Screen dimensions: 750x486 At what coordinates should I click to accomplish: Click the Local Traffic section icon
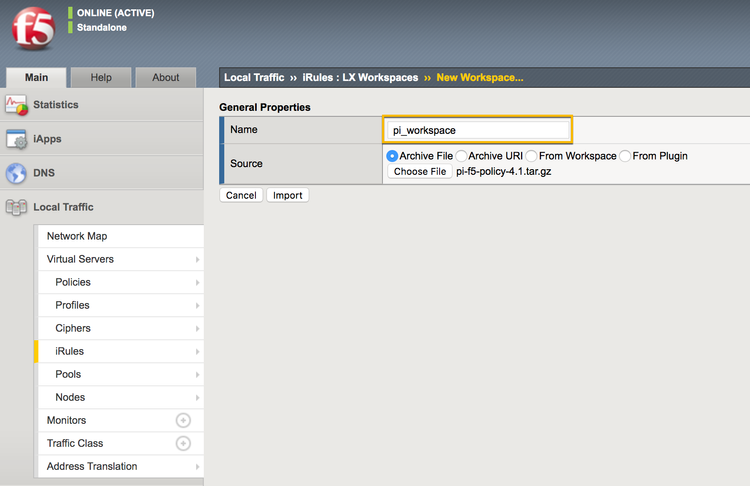[x=16, y=207]
